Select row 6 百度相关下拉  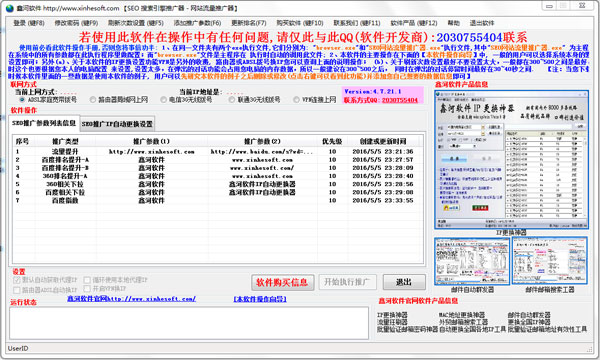[x=218, y=192]
